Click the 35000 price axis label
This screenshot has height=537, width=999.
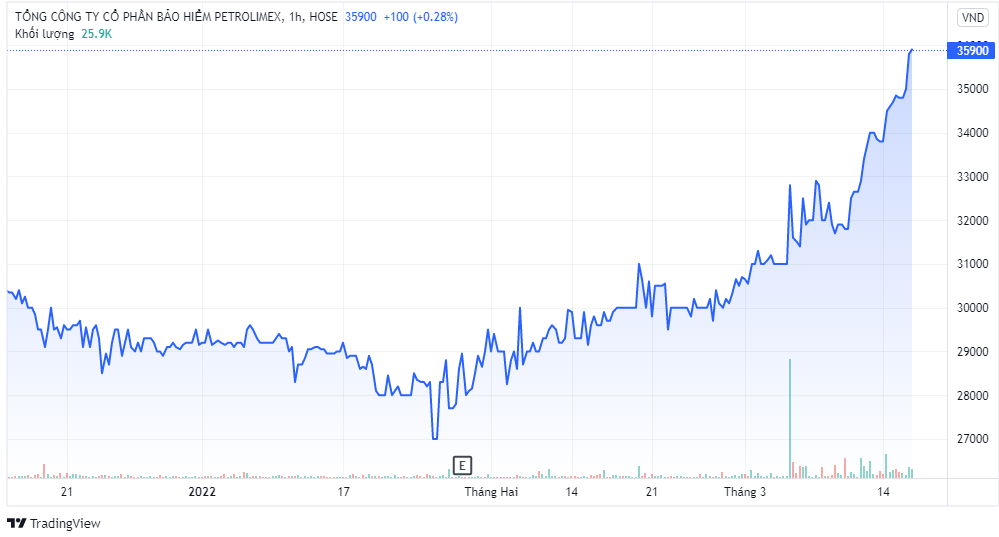click(972, 89)
